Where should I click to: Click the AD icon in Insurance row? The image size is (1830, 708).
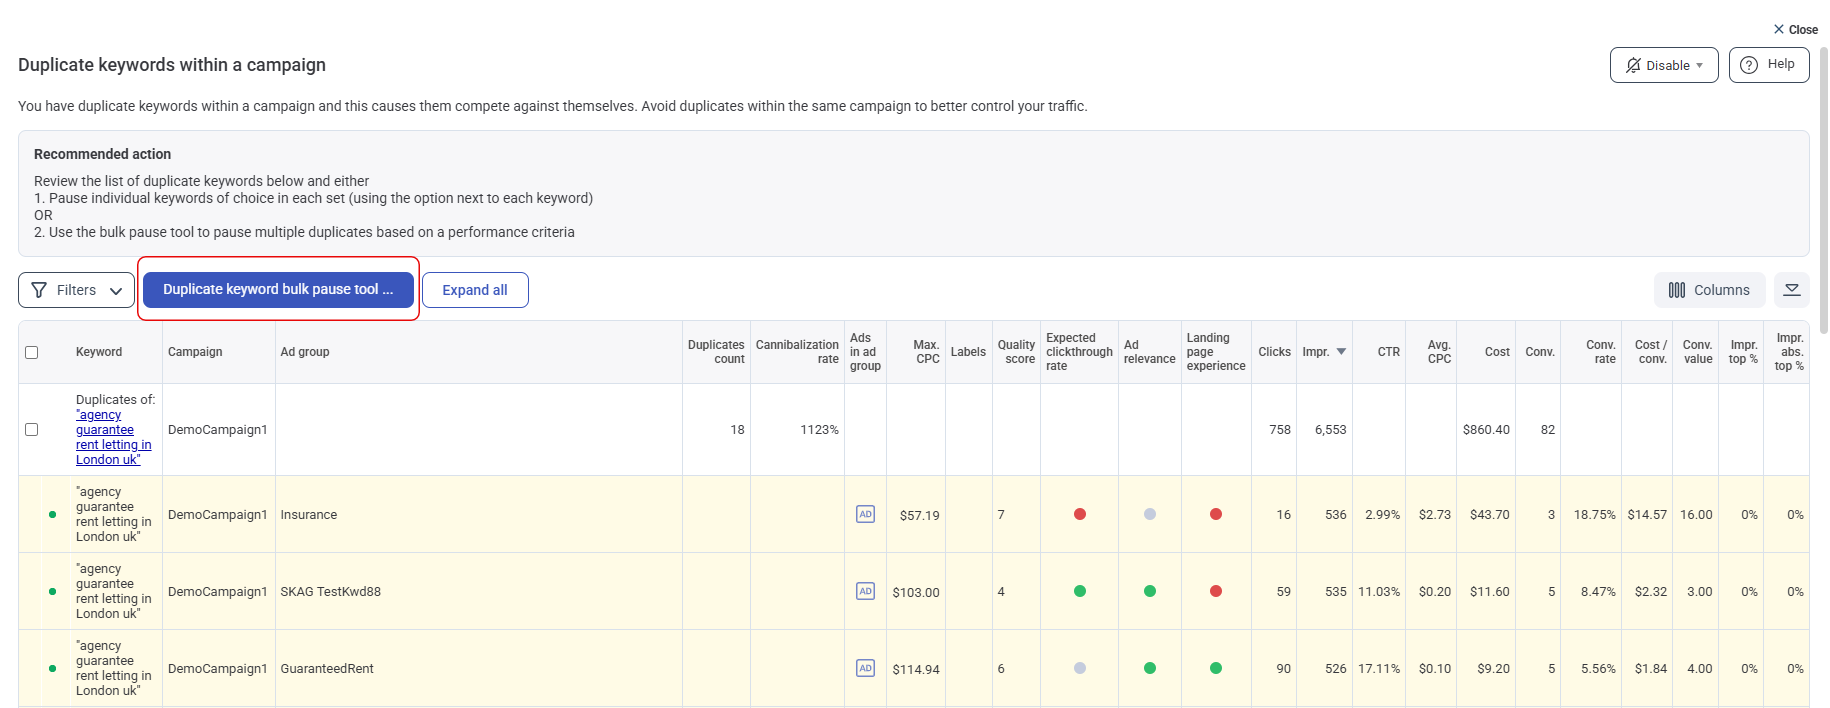(x=865, y=514)
